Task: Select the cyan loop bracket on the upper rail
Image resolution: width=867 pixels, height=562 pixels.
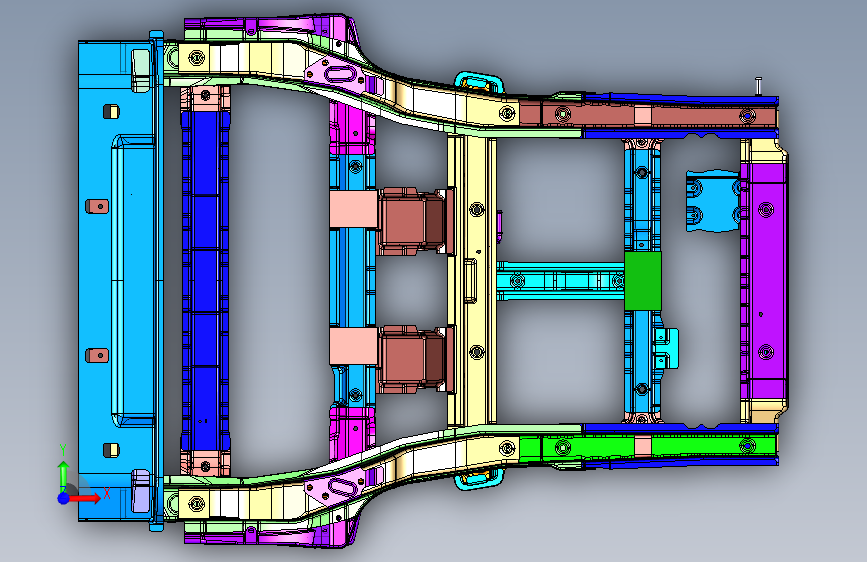Action: 479,83
